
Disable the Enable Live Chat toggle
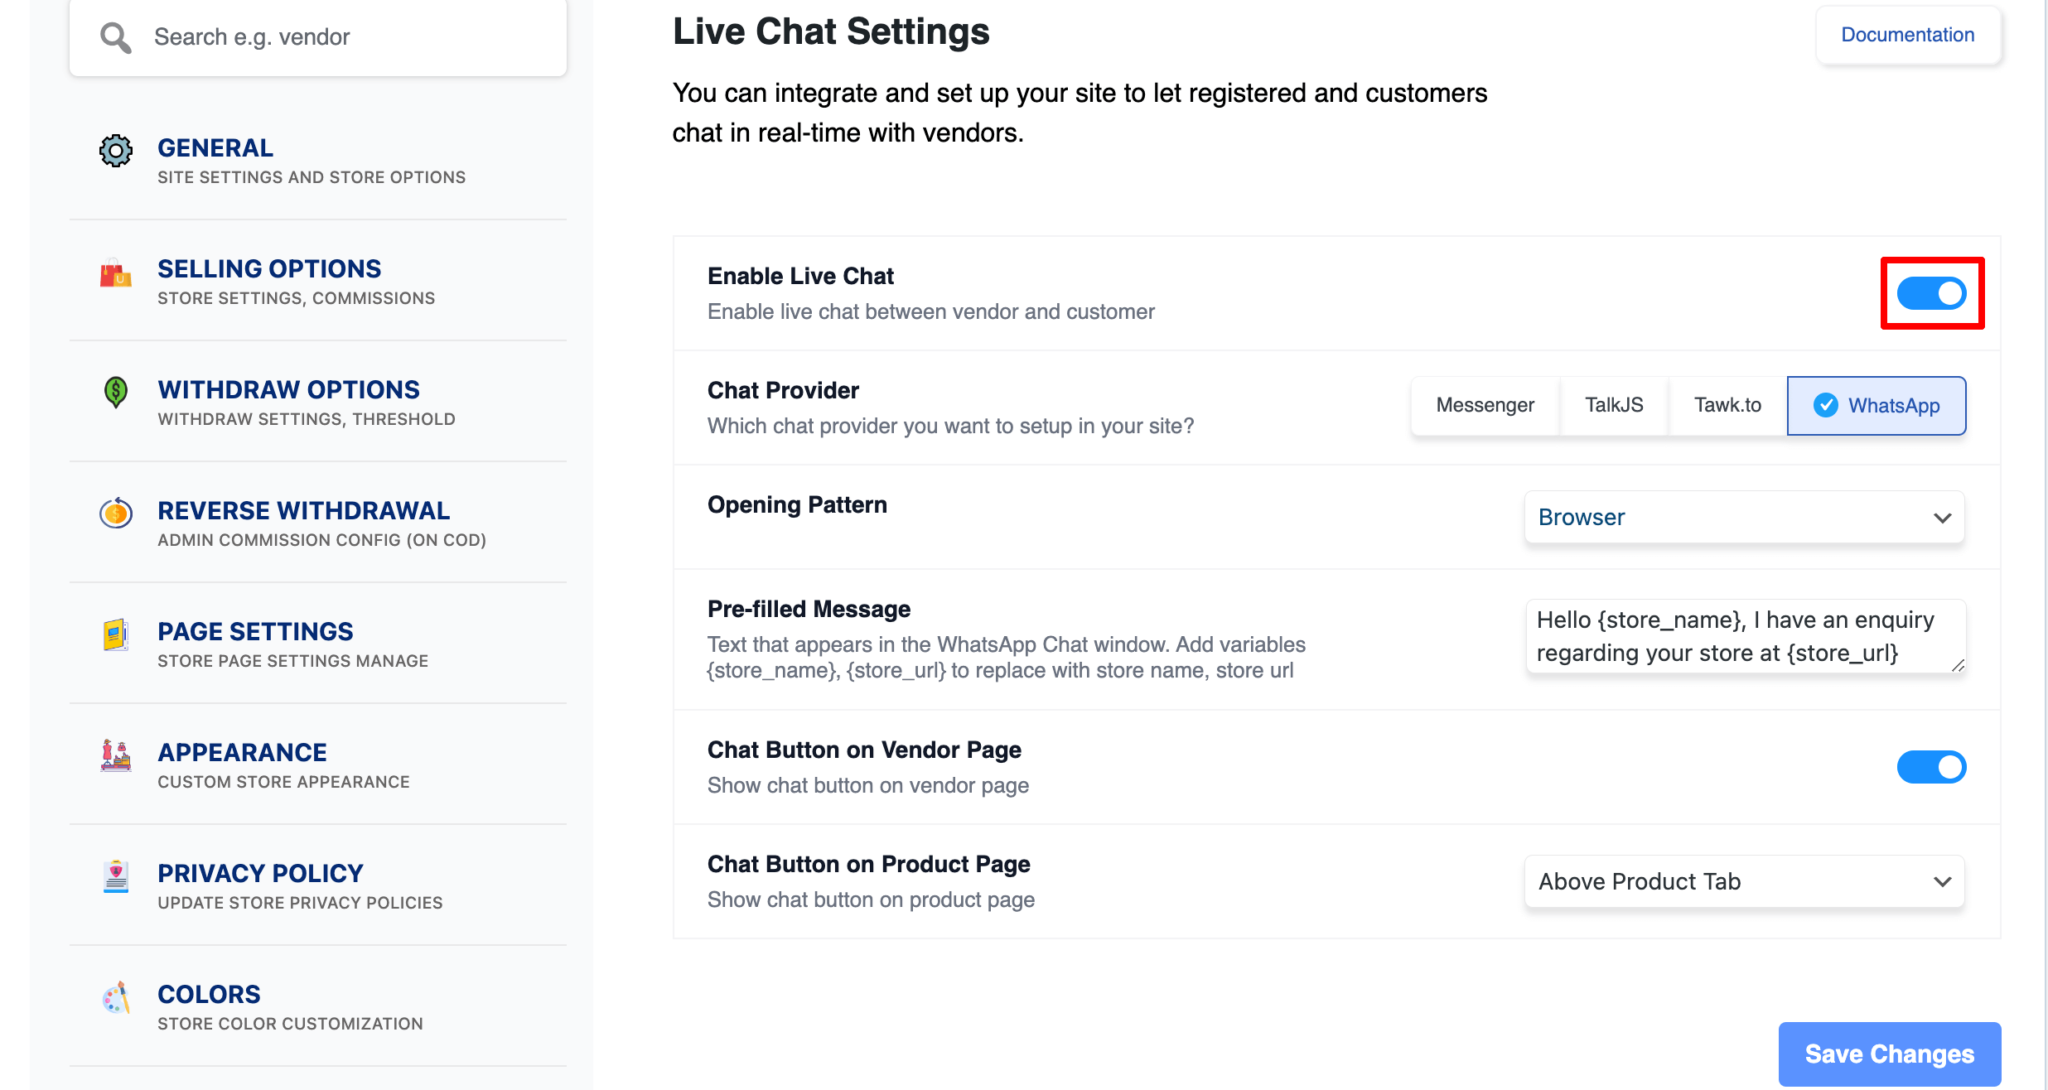coord(1931,293)
